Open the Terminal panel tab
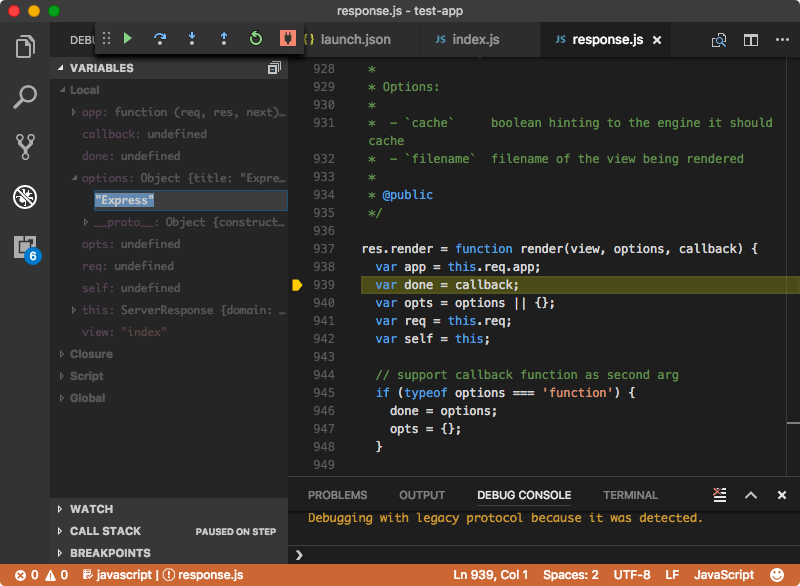This screenshot has width=800, height=586. pyautogui.click(x=631, y=495)
